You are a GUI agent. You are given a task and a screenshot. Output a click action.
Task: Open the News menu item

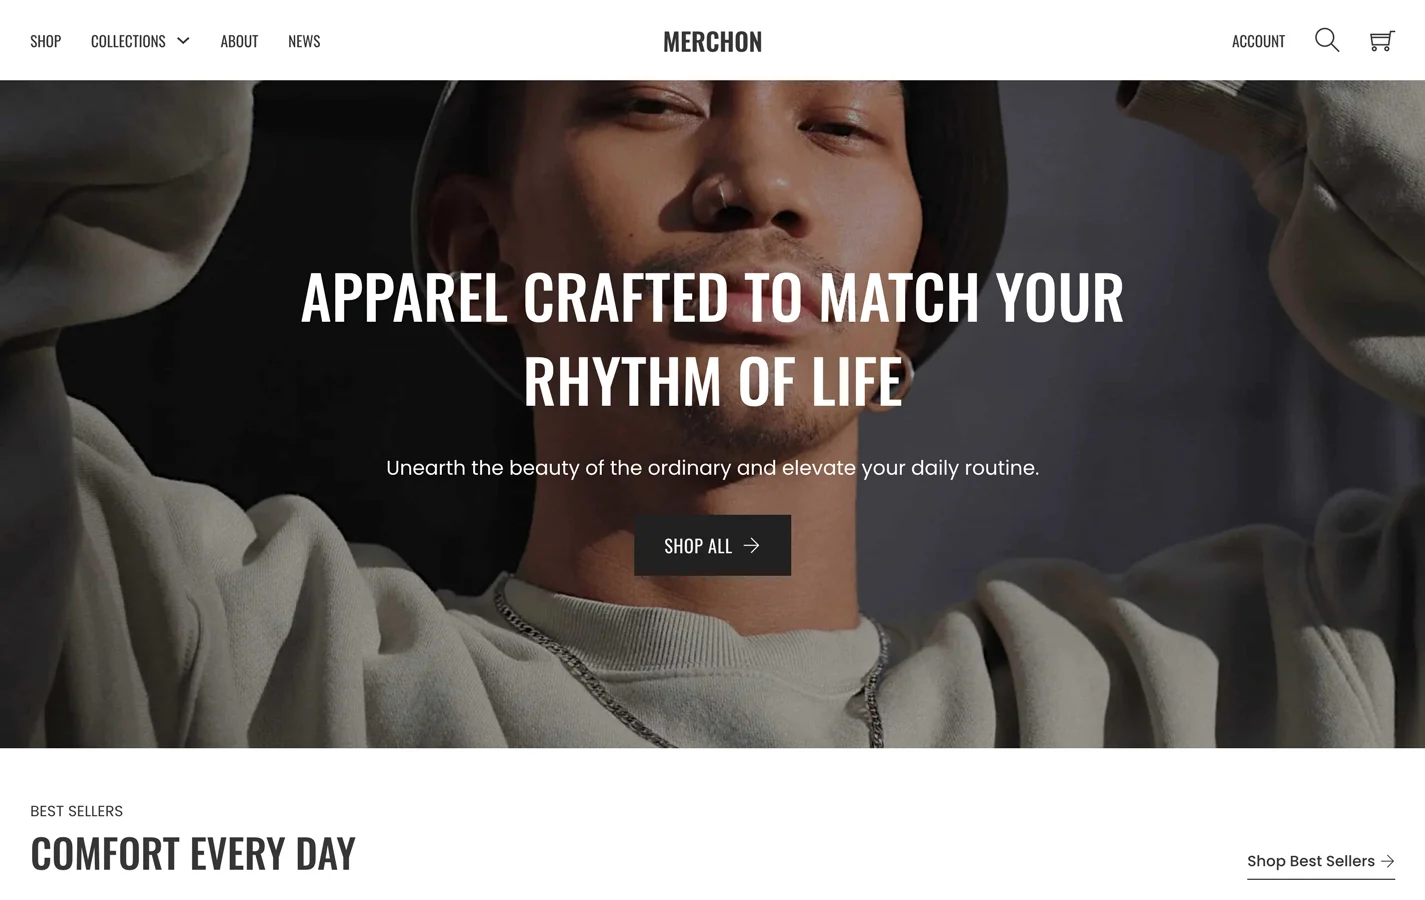[304, 41]
